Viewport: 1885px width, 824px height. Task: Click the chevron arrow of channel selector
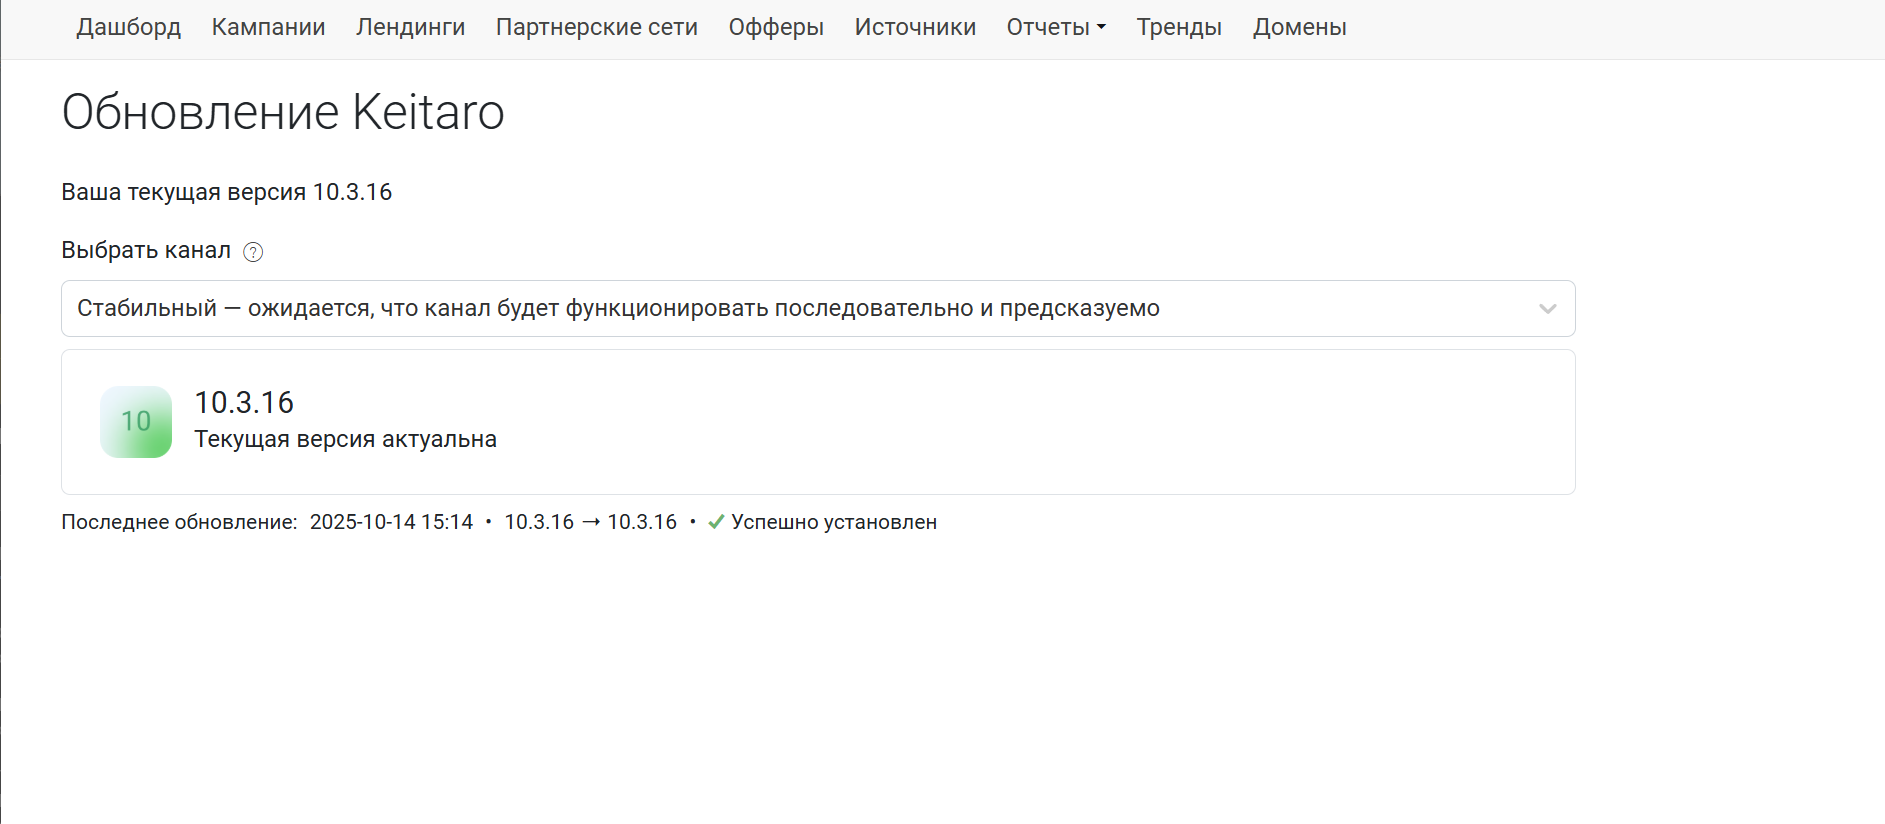tap(1547, 309)
